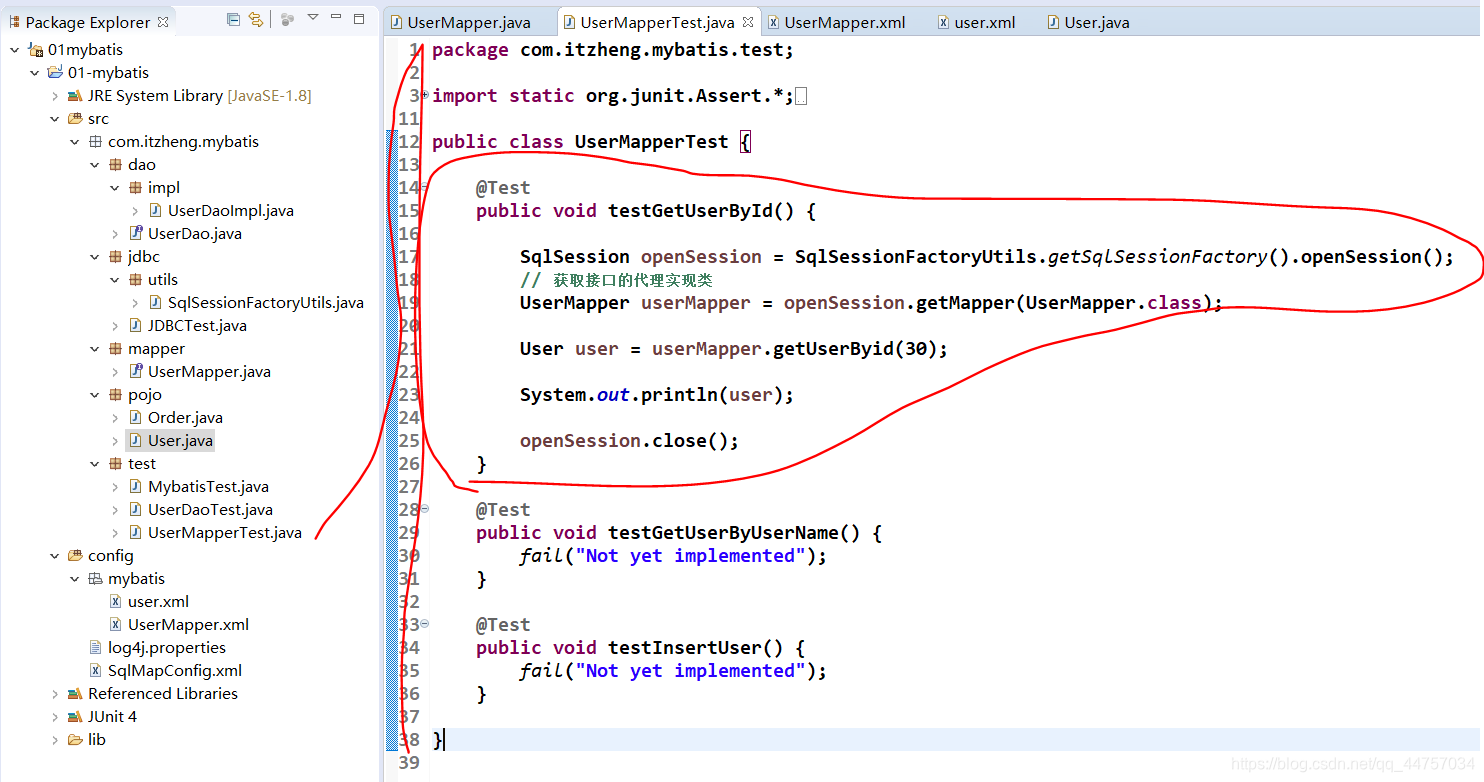Image resolution: width=1484 pixels, height=782 pixels.
Task: Click the JUnit 4 library icon
Action: point(75,717)
